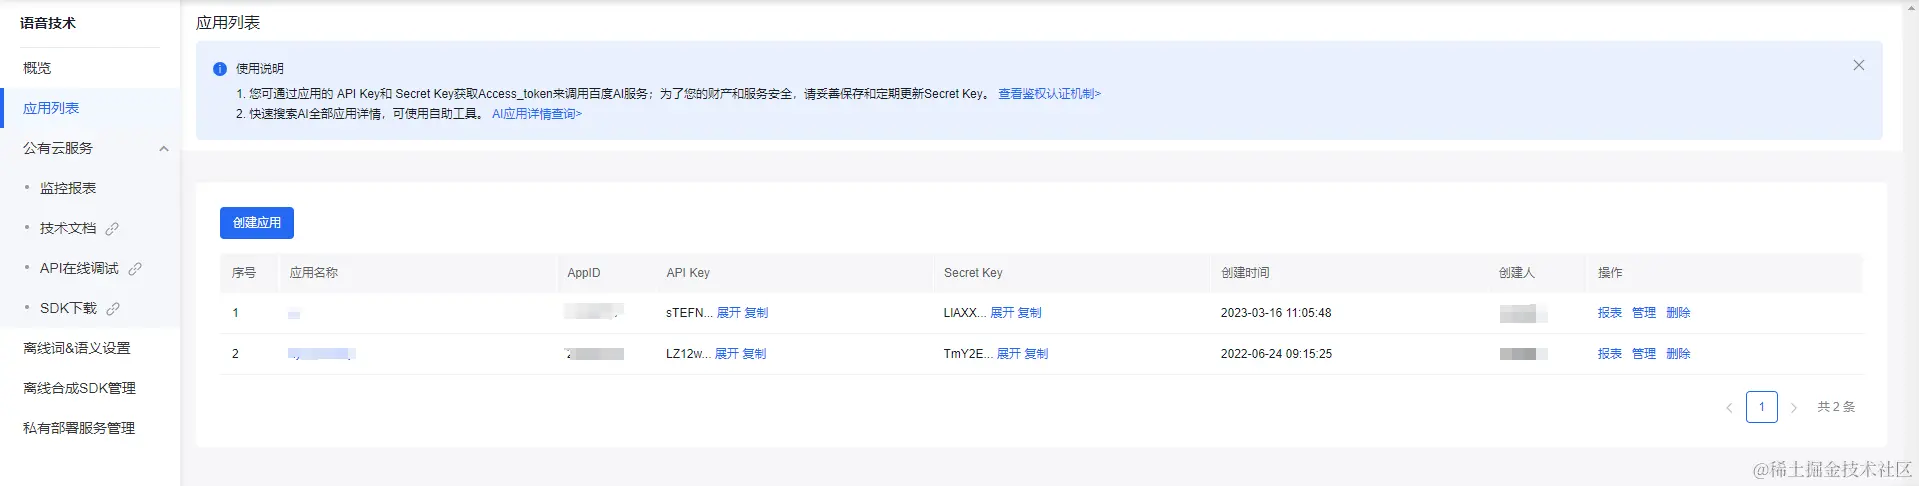The image size is (1919, 486).
Task: Copy API Key LZ12w in row 2
Action: [x=754, y=354]
